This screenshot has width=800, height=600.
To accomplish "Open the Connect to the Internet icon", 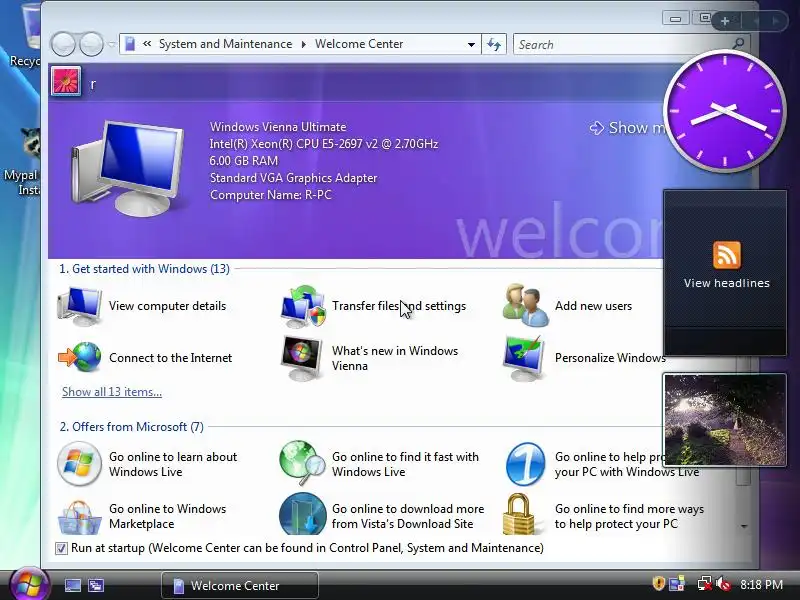I will pyautogui.click(x=80, y=358).
